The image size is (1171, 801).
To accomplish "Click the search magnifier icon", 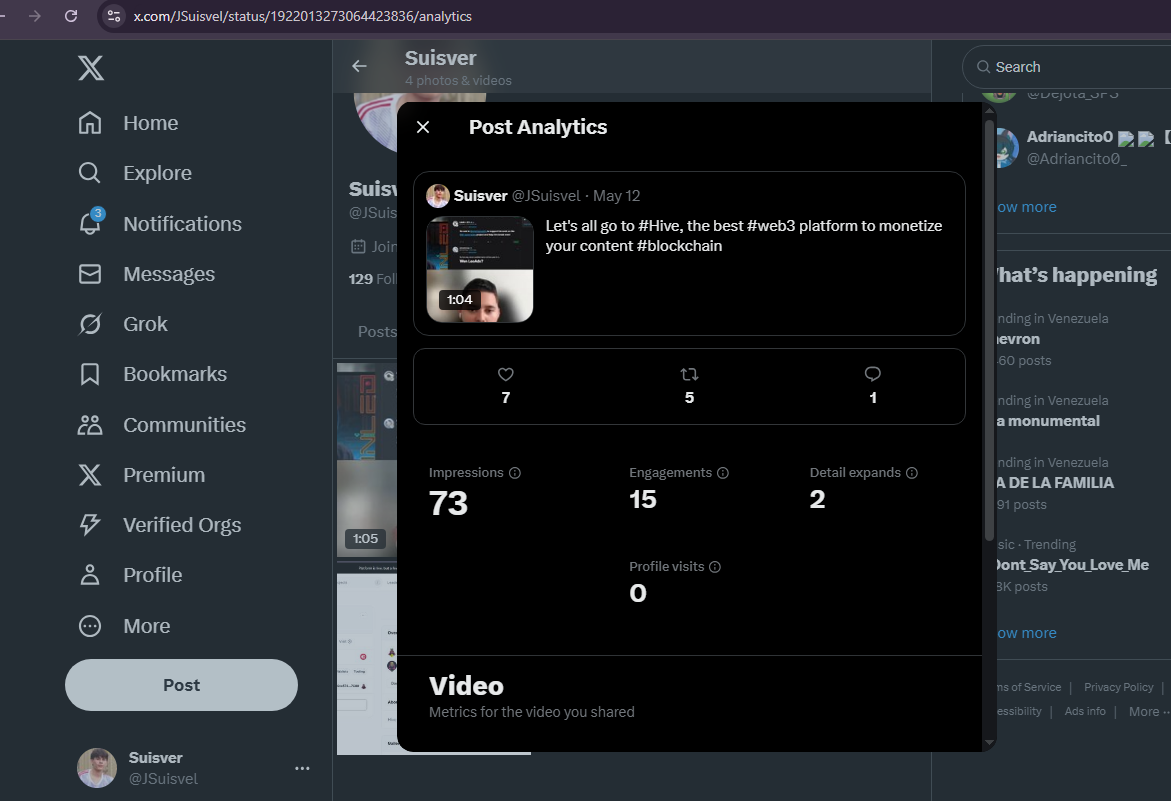I will [x=984, y=67].
